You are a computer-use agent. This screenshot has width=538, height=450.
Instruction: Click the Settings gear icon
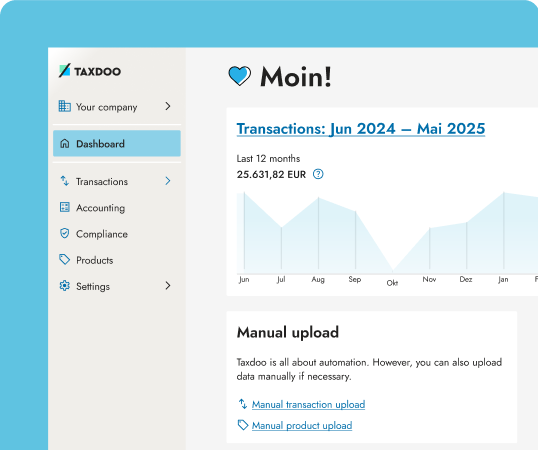click(x=65, y=286)
